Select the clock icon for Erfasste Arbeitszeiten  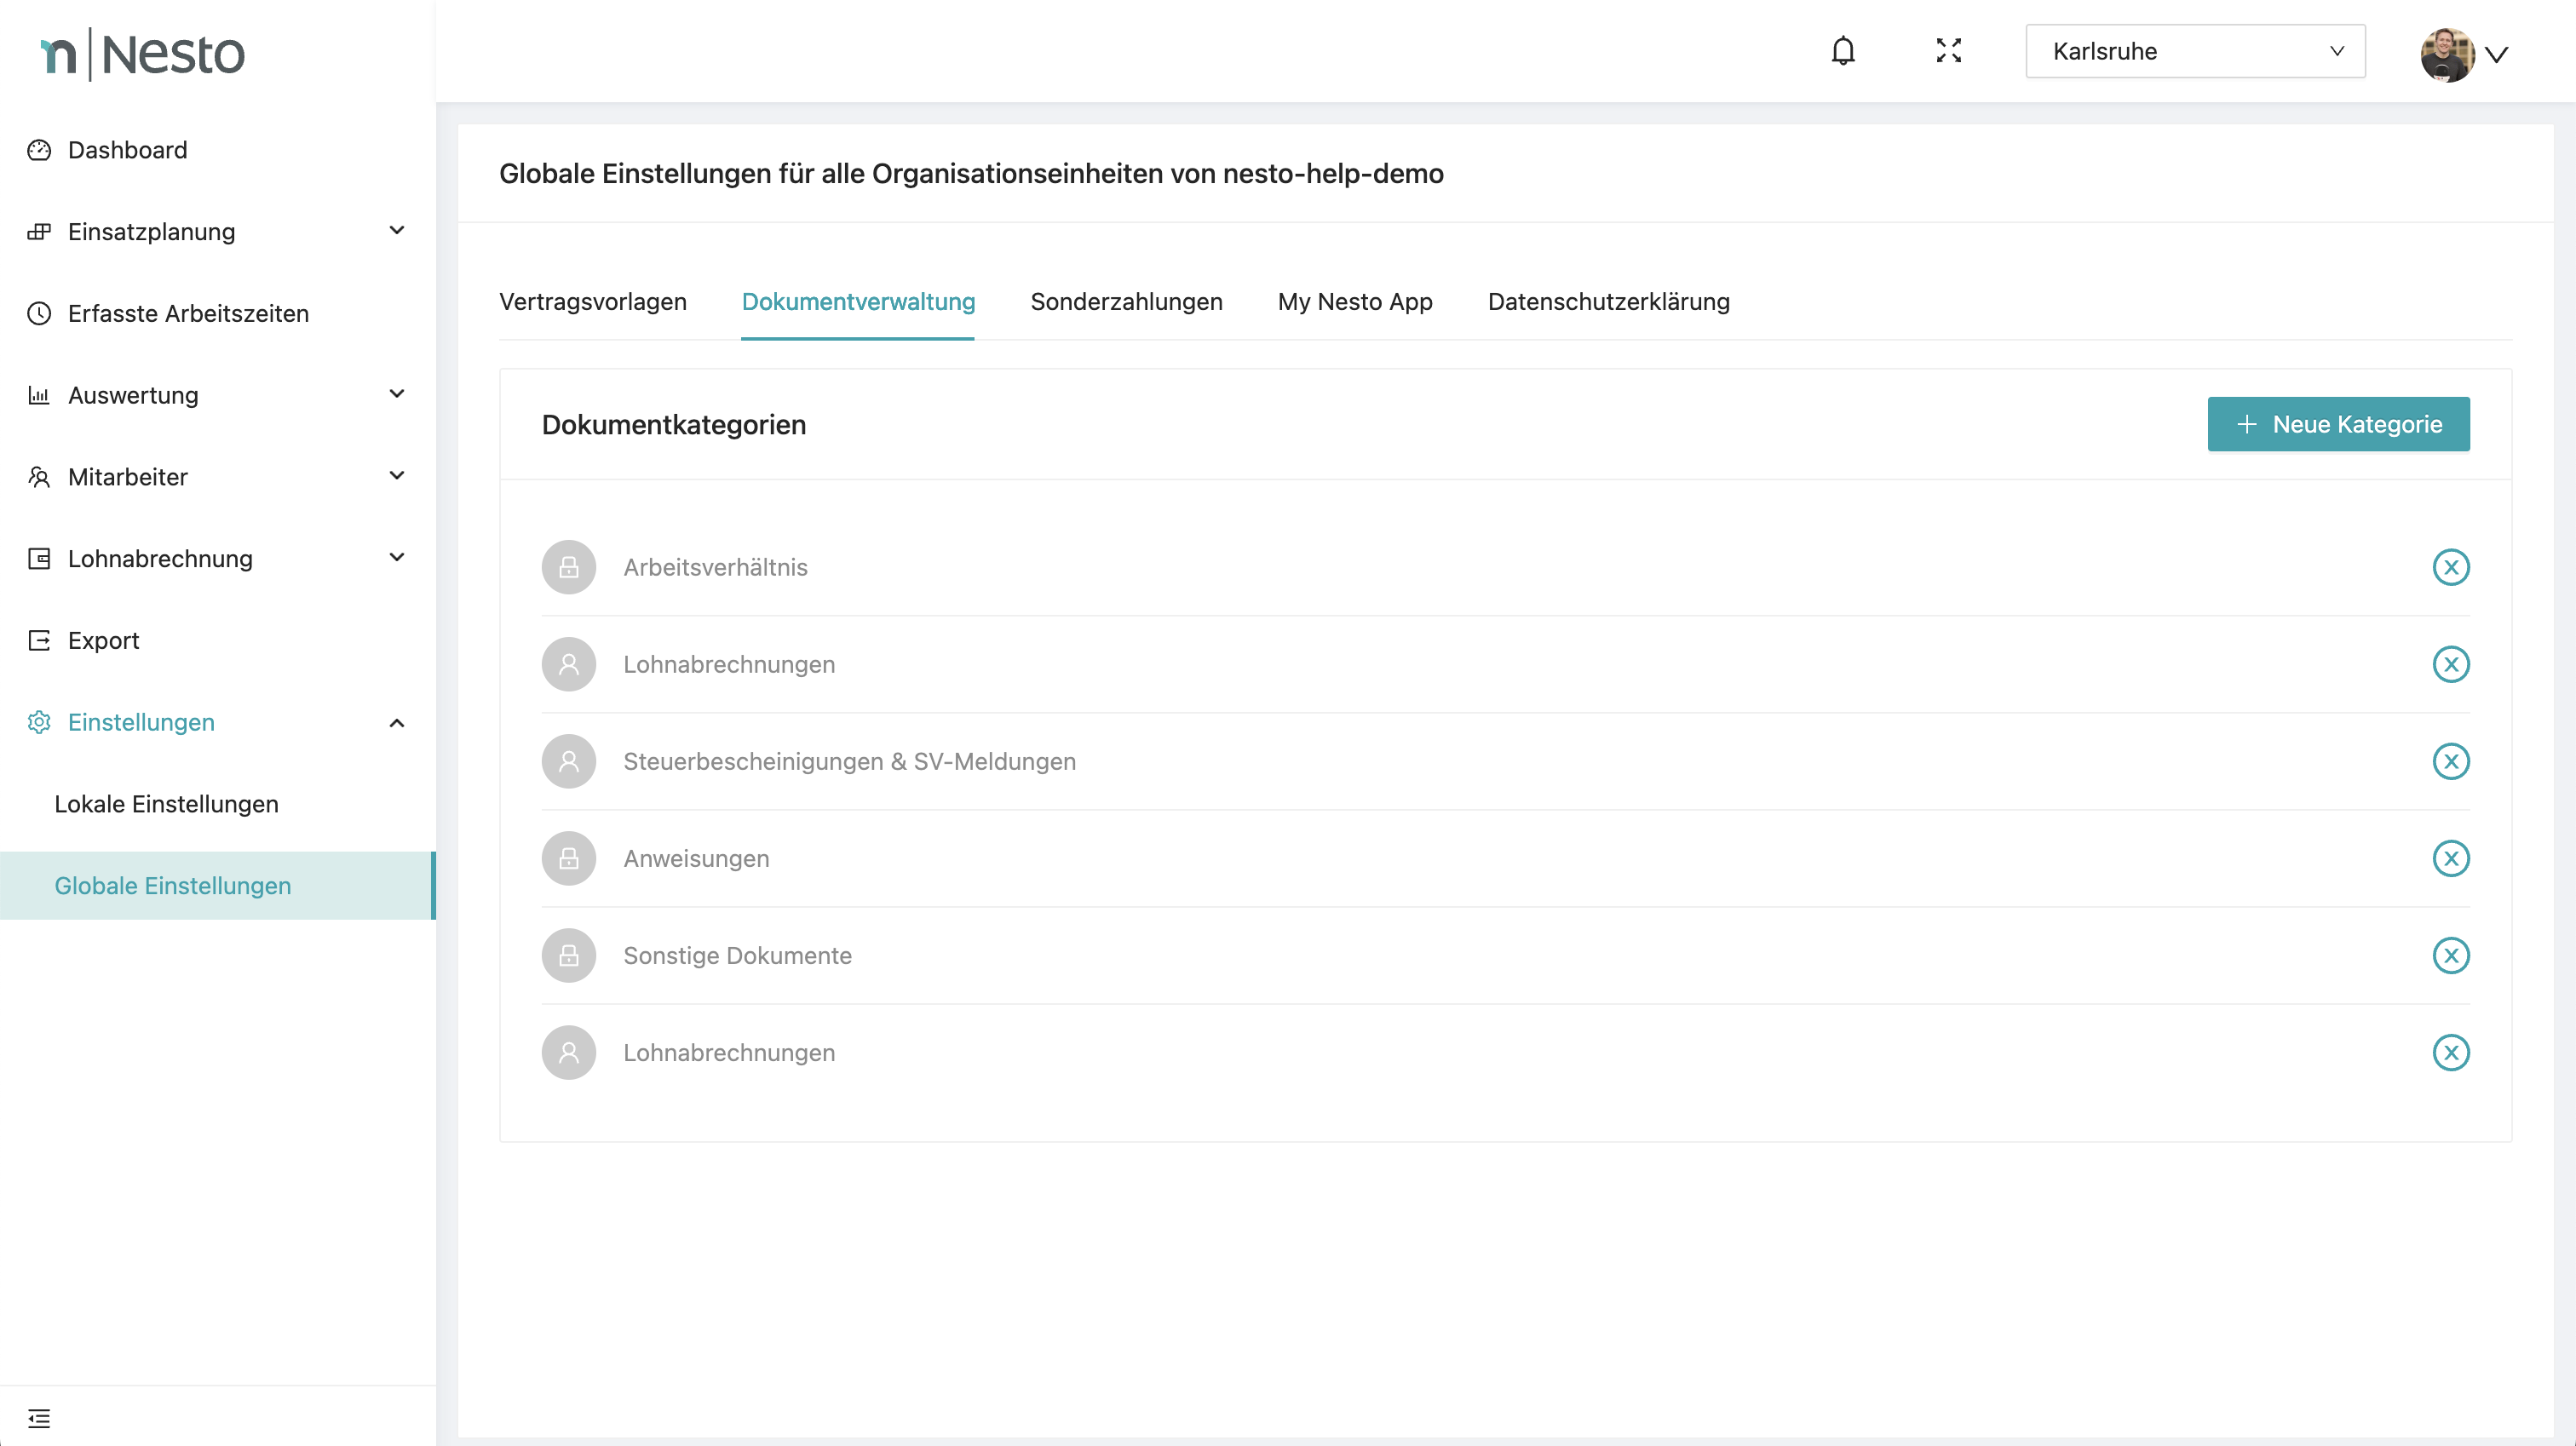(x=39, y=313)
